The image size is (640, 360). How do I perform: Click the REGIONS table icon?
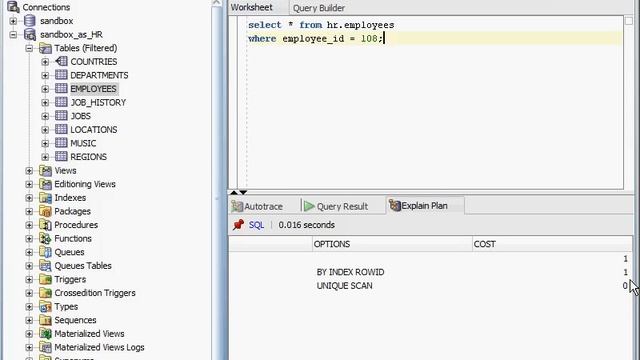[x=61, y=157]
